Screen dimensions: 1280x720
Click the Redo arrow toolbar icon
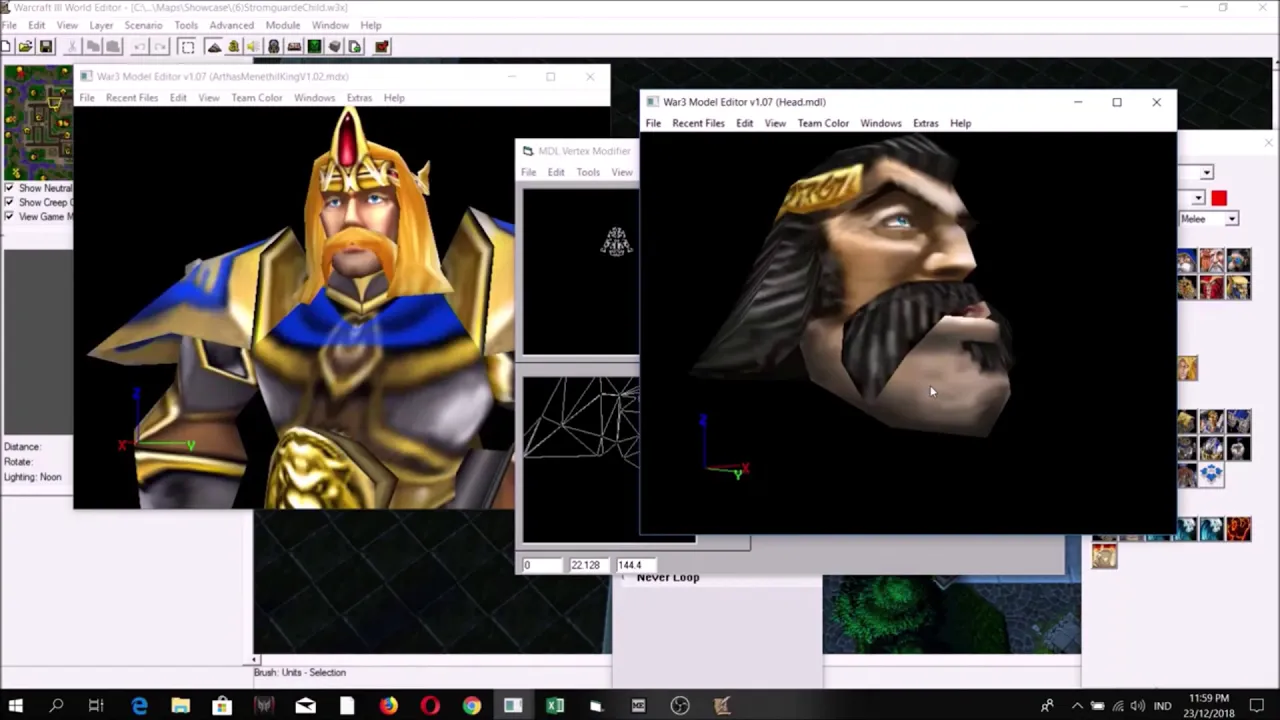click(x=159, y=46)
